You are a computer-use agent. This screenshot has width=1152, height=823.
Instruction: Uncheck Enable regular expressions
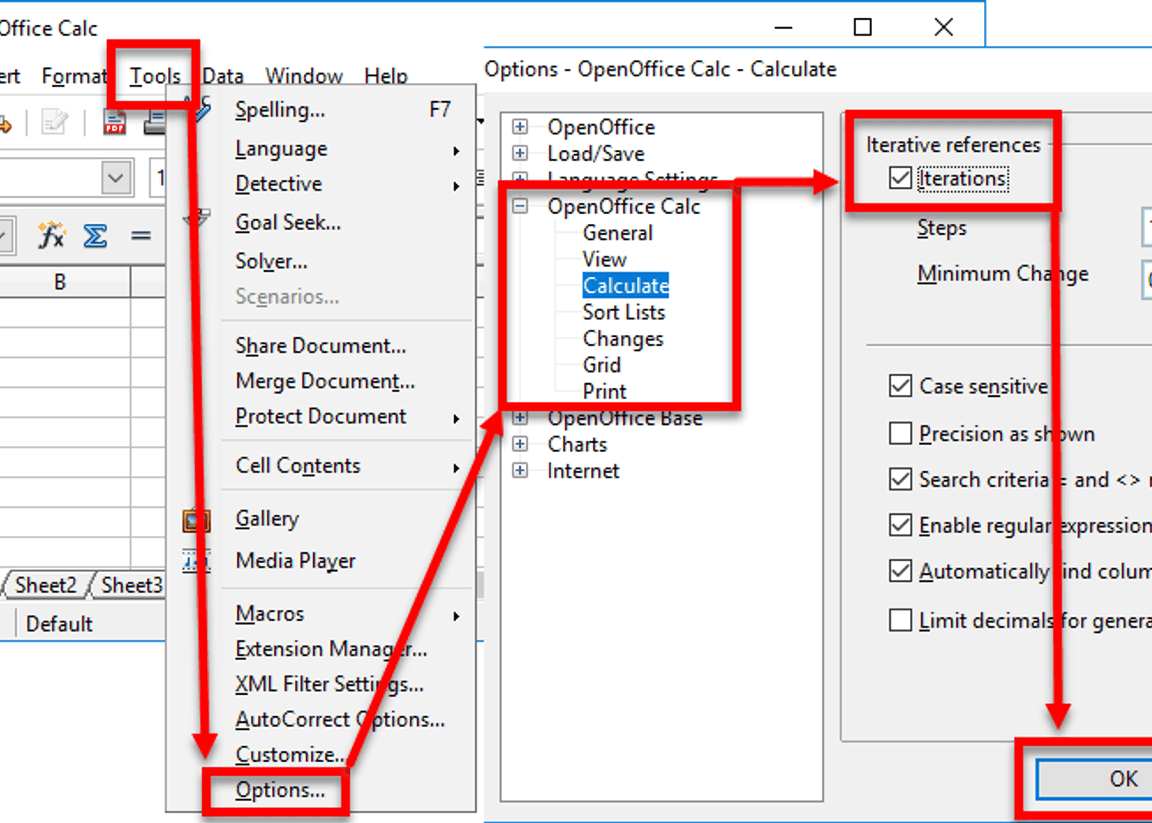click(x=900, y=525)
